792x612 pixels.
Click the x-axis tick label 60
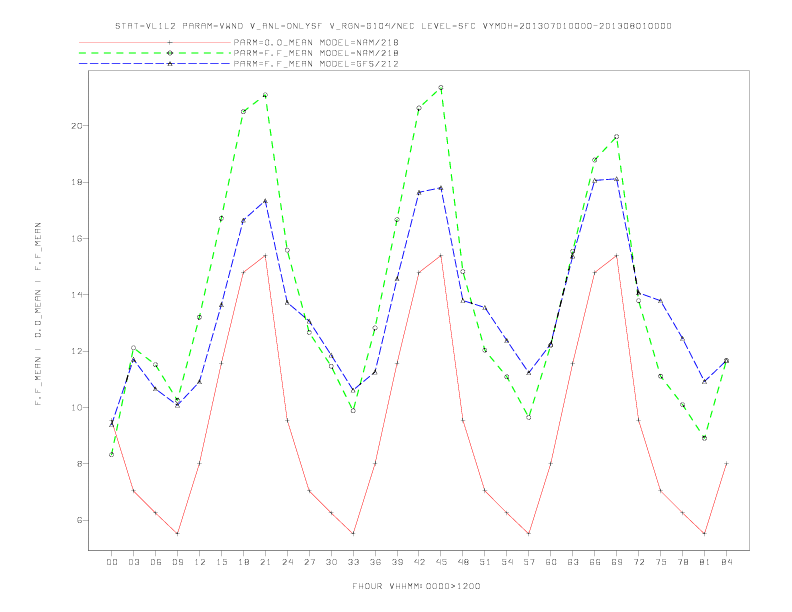pos(551,562)
